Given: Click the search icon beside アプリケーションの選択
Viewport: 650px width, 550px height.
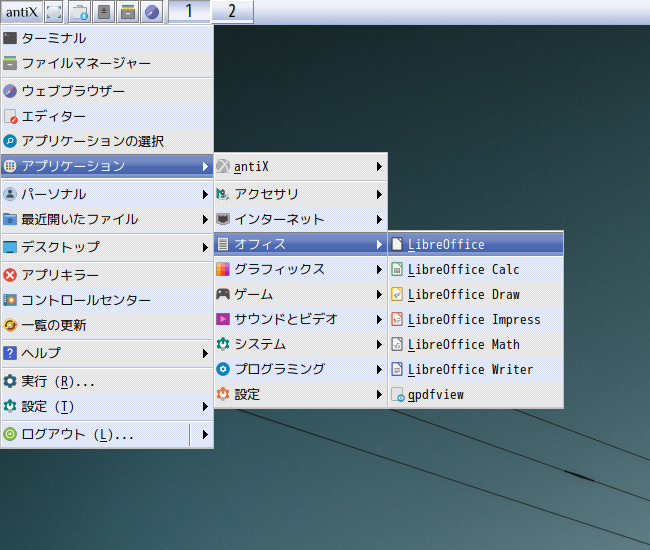Looking at the screenshot, I should (x=10, y=141).
